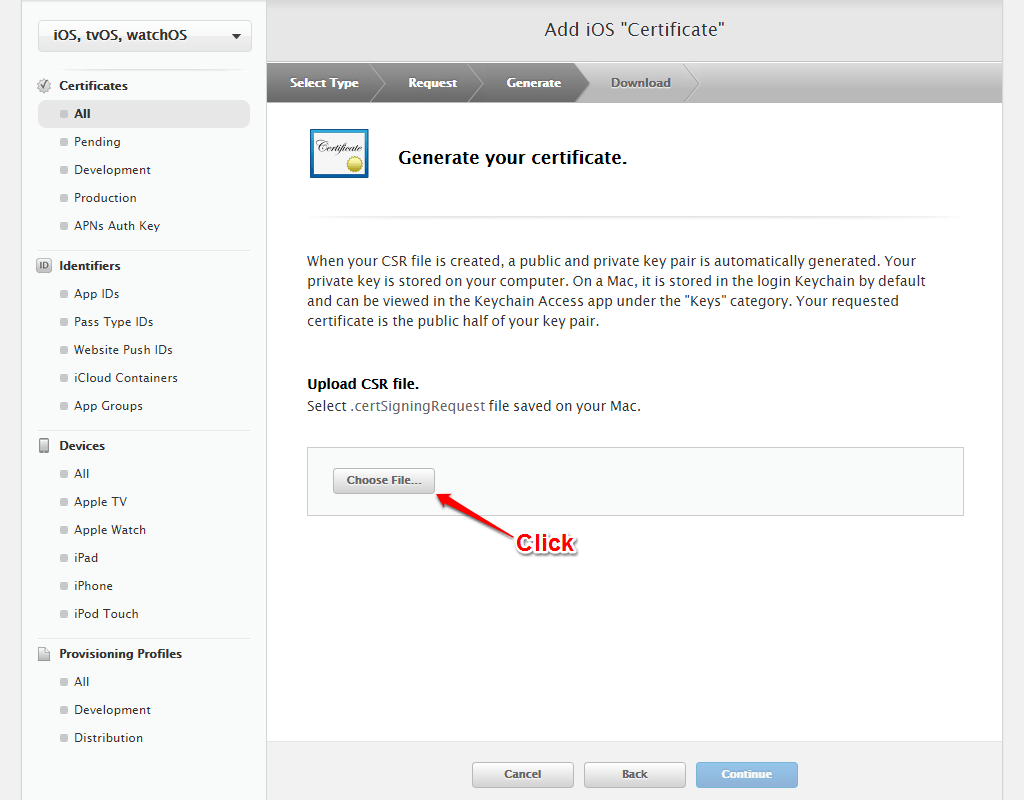Click the Cancel button
The image size is (1024, 800).
[522, 775]
